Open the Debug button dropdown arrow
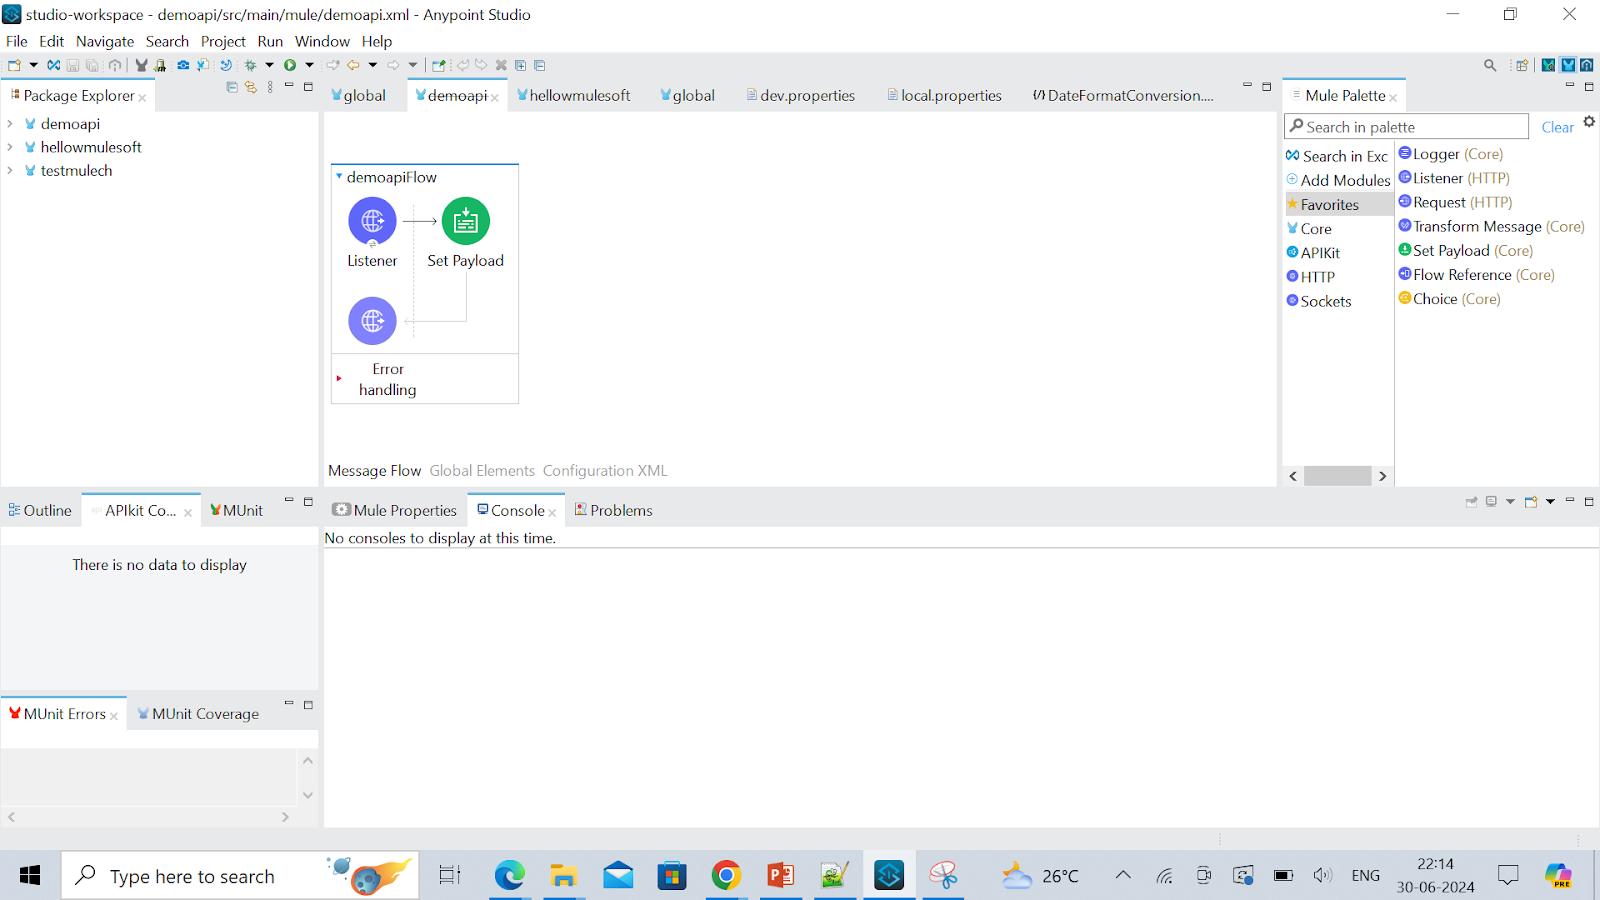The width and height of the screenshot is (1600, 900). click(x=269, y=65)
